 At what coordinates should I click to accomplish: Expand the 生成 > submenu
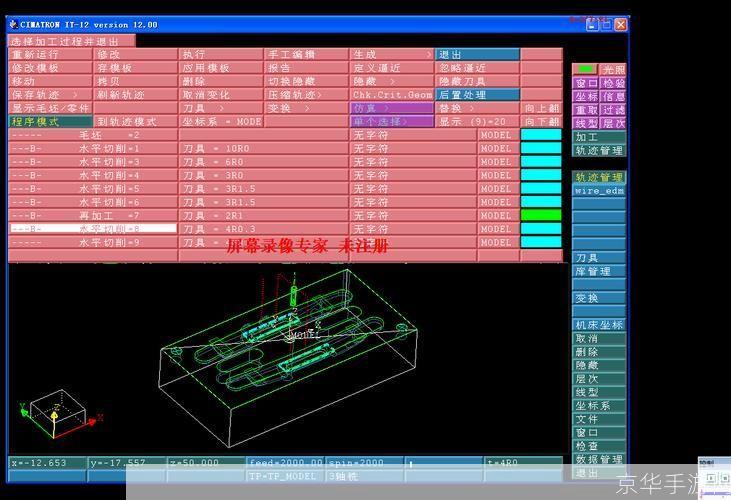click(391, 54)
